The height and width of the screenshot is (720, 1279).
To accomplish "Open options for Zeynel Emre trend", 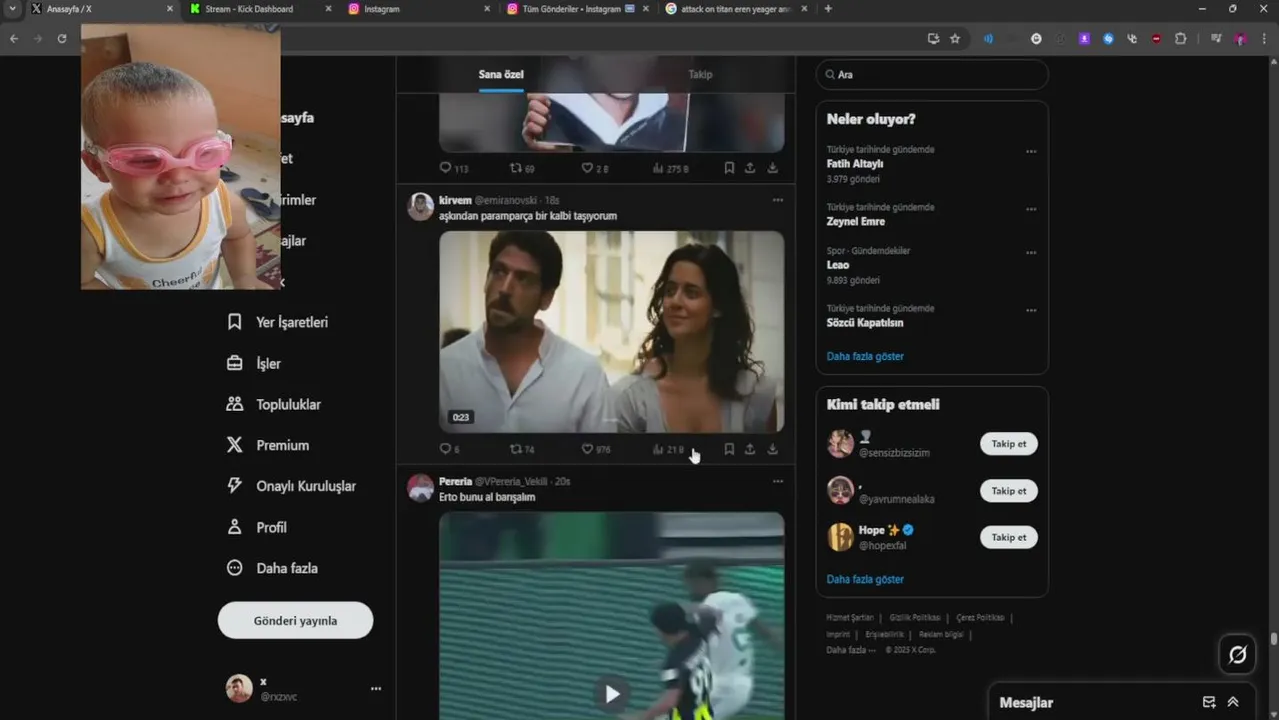I will [1031, 210].
